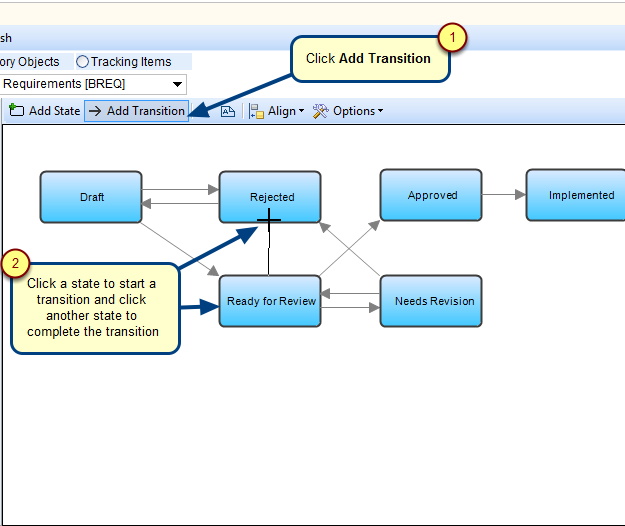Click the green Add State icon
Image resolution: width=625 pixels, height=526 pixels.
16,111
